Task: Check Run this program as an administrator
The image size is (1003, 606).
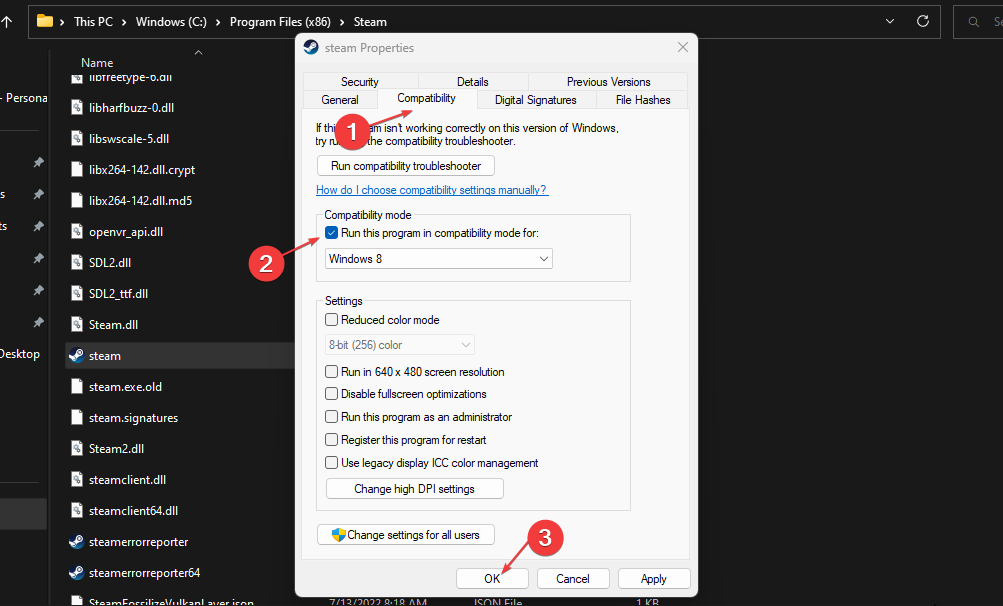Action: 331,417
